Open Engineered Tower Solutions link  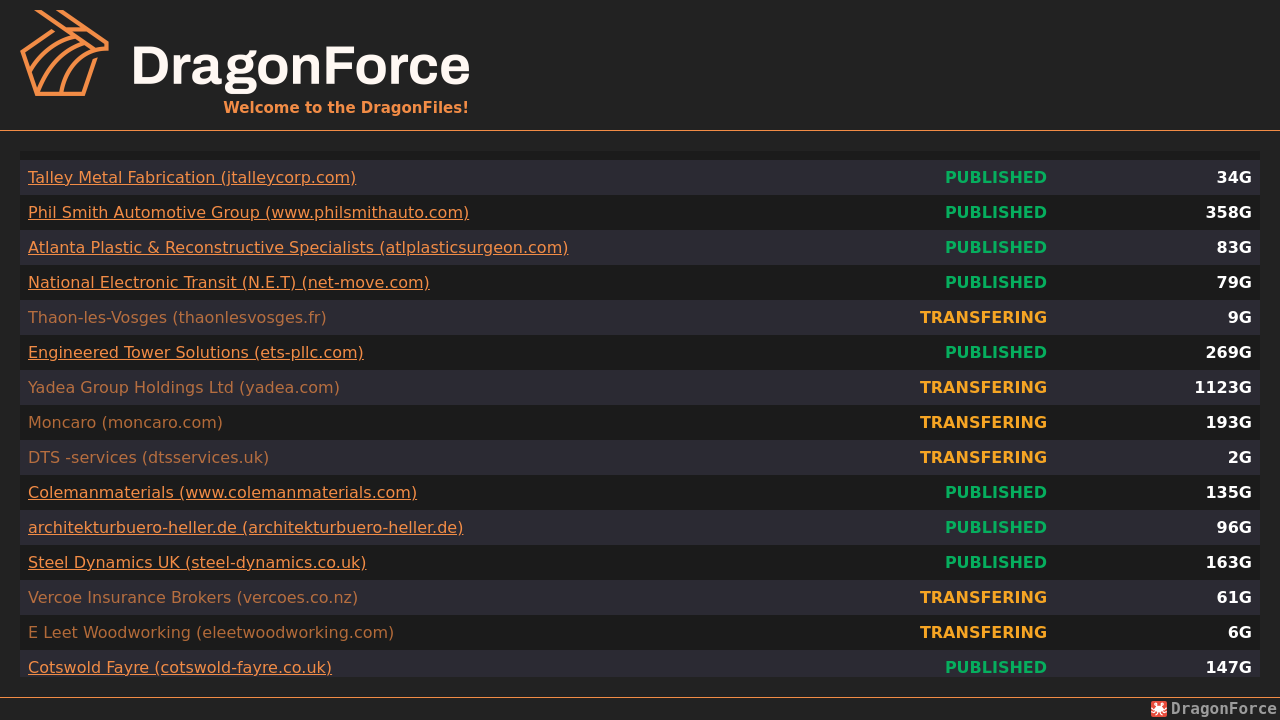tap(196, 352)
